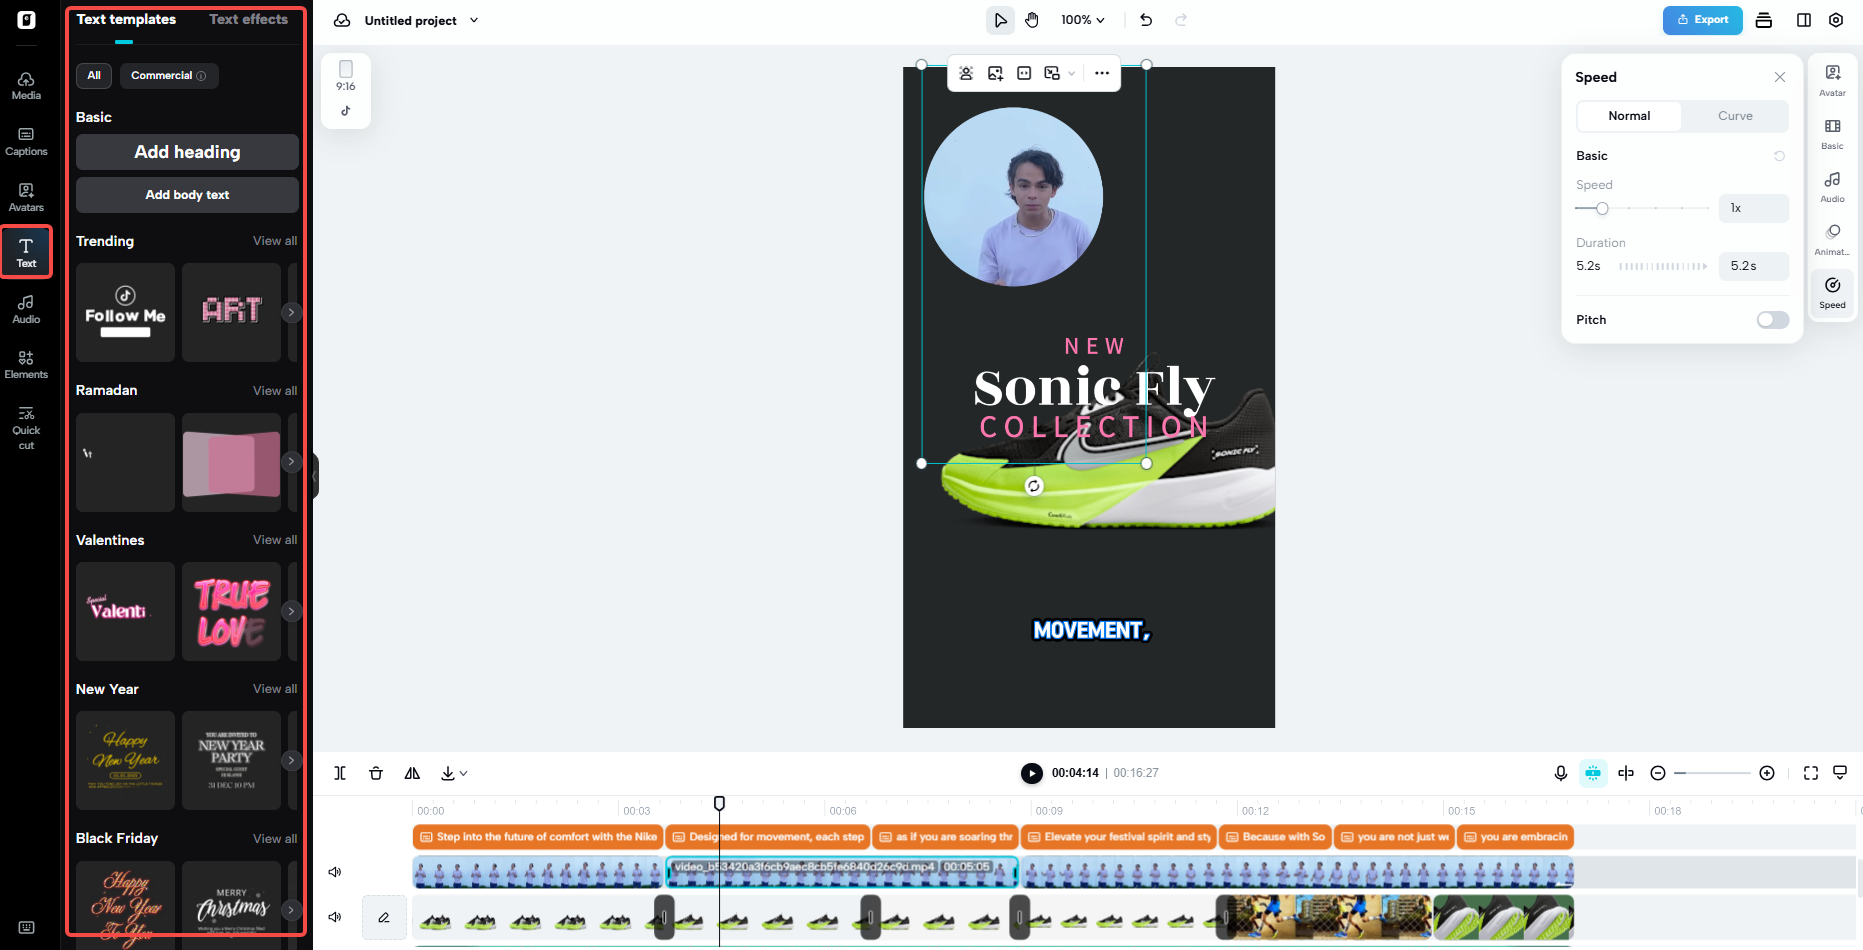This screenshot has width=1863, height=950.
Task: Switch to the Text effects tab
Action: pyautogui.click(x=248, y=18)
